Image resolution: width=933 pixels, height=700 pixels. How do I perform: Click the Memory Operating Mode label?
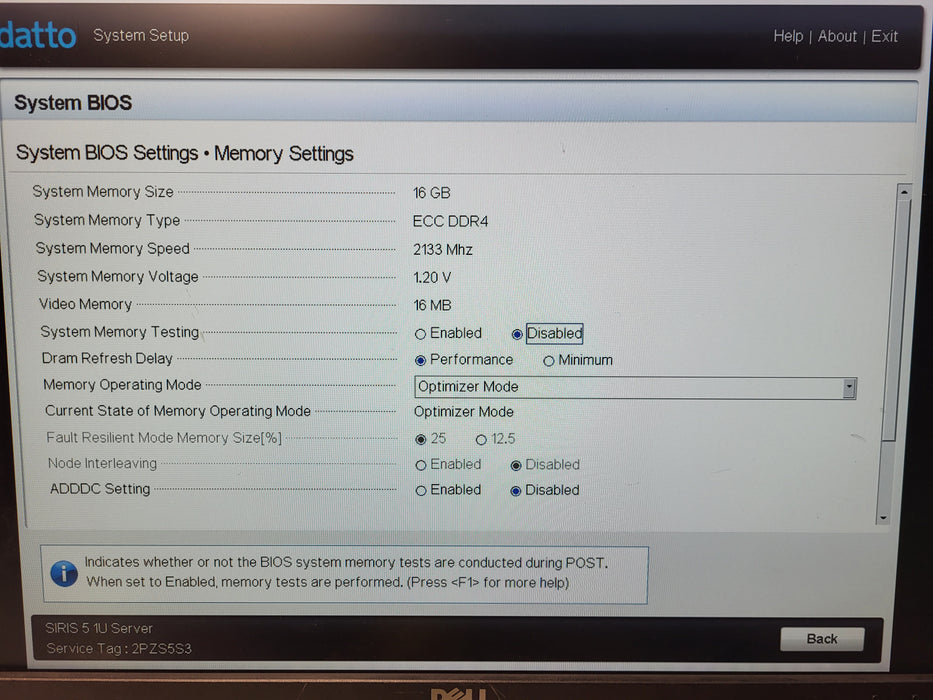(x=122, y=385)
